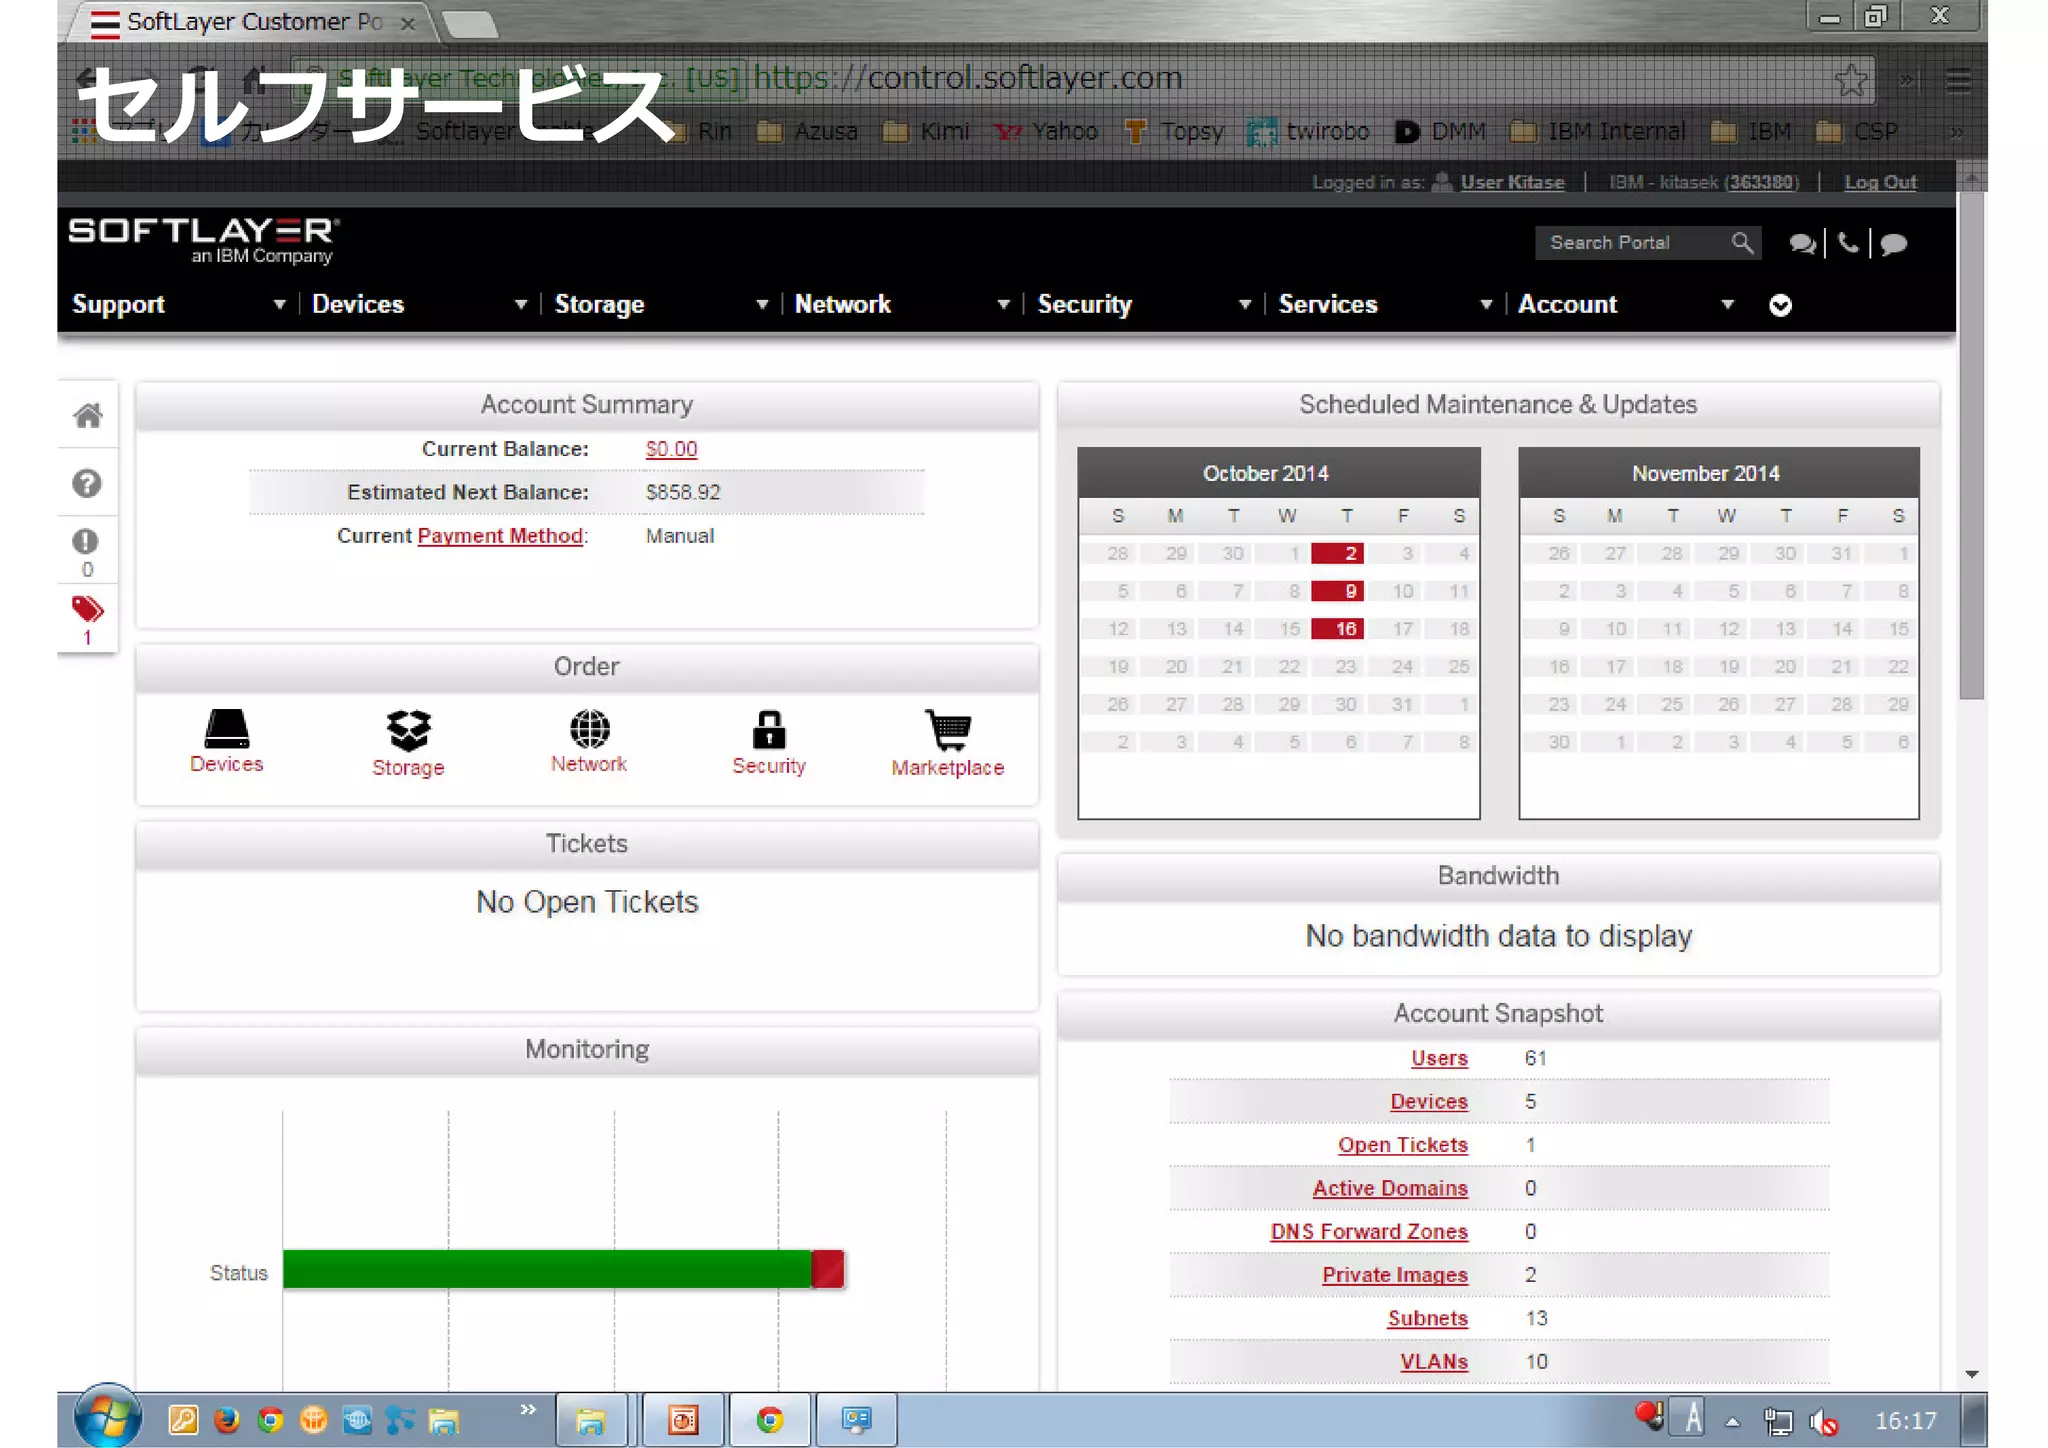Click the search magnifier icon in portal
This screenshot has width=2048, height=1448.
click(x=1742, y=243)
